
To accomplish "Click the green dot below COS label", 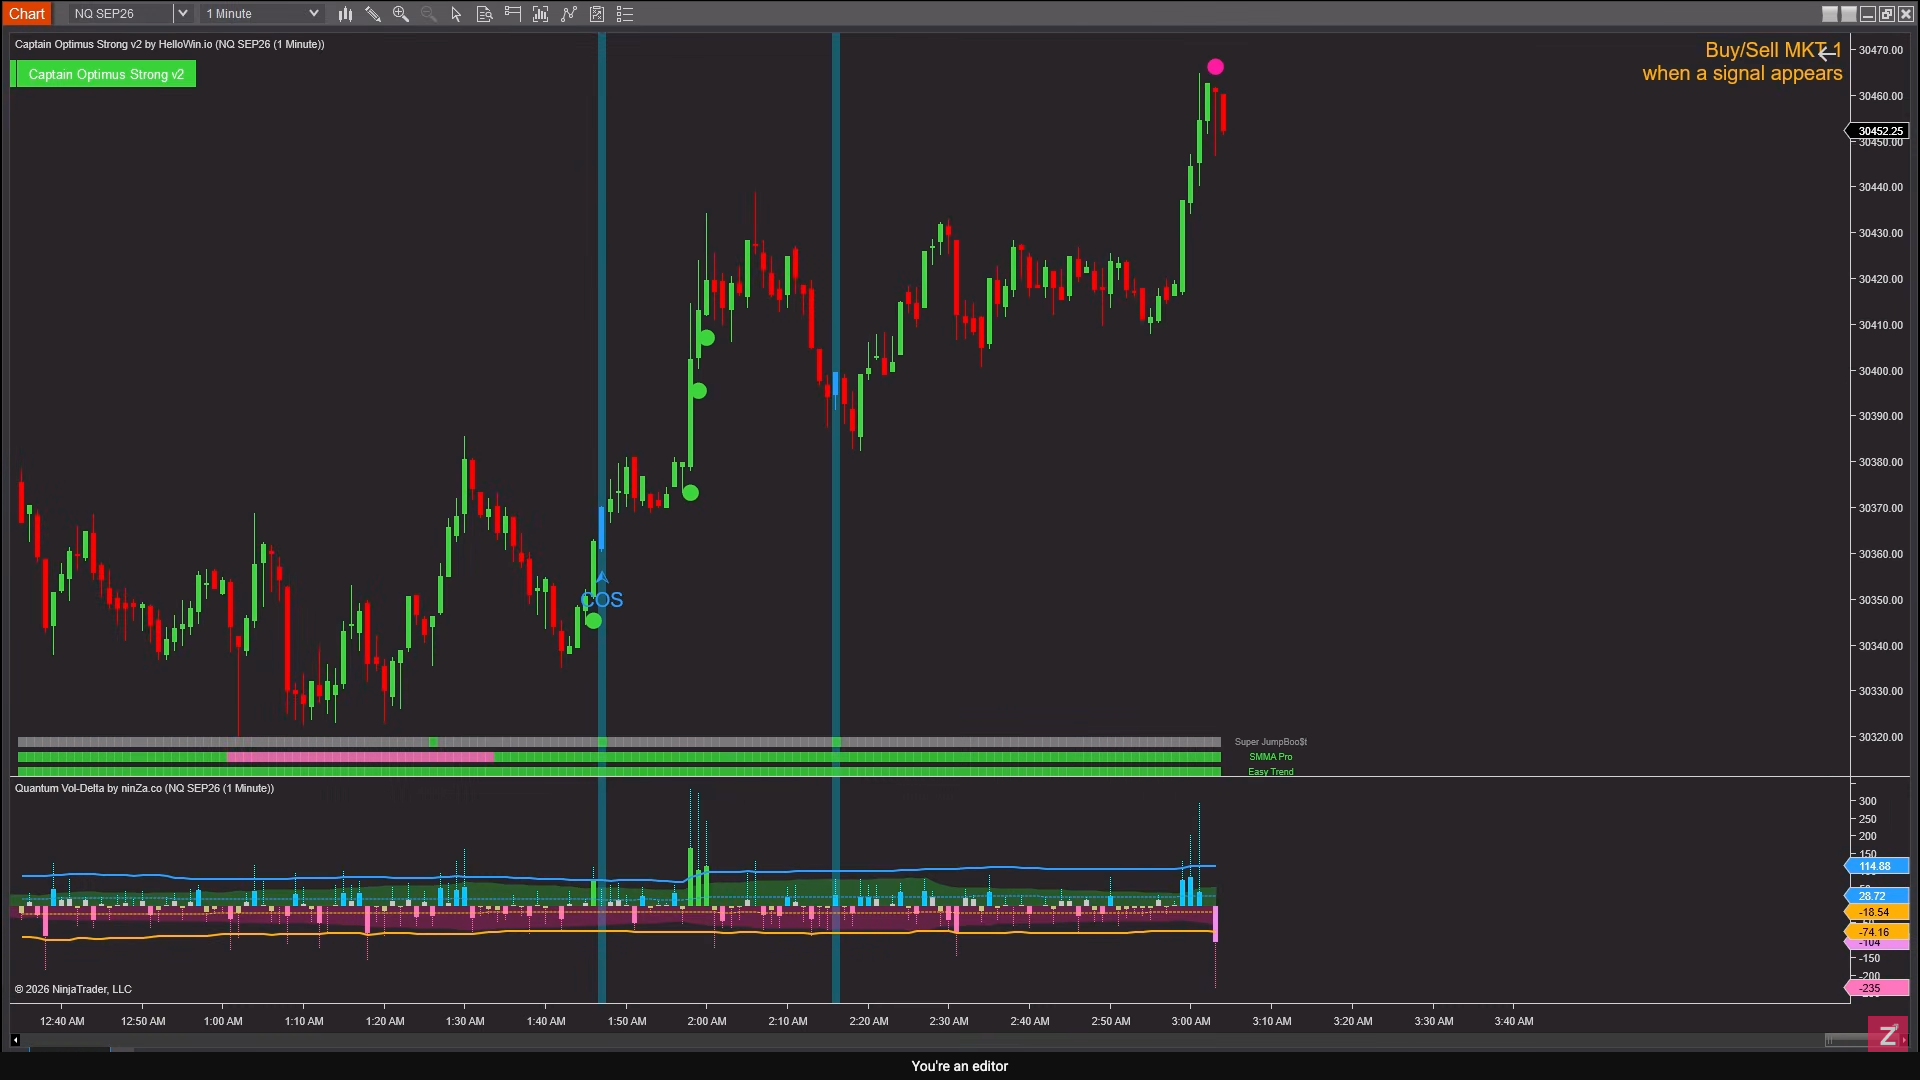I will 594,621.
